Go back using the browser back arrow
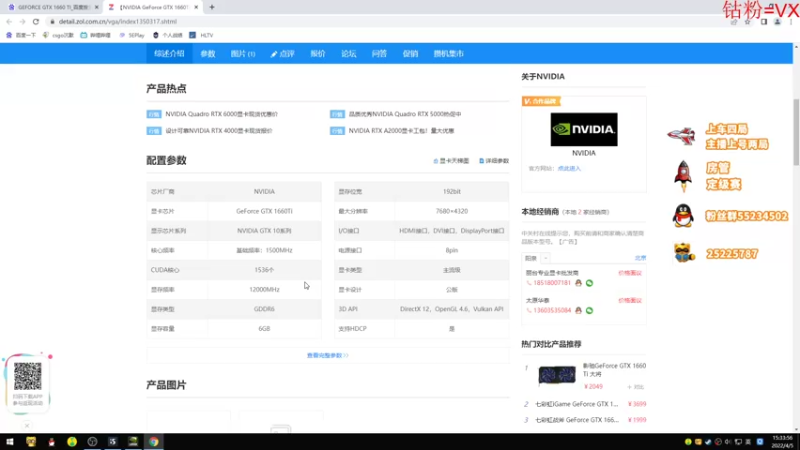800x450 pixels. pyautogui.click(x=9, y=21)
